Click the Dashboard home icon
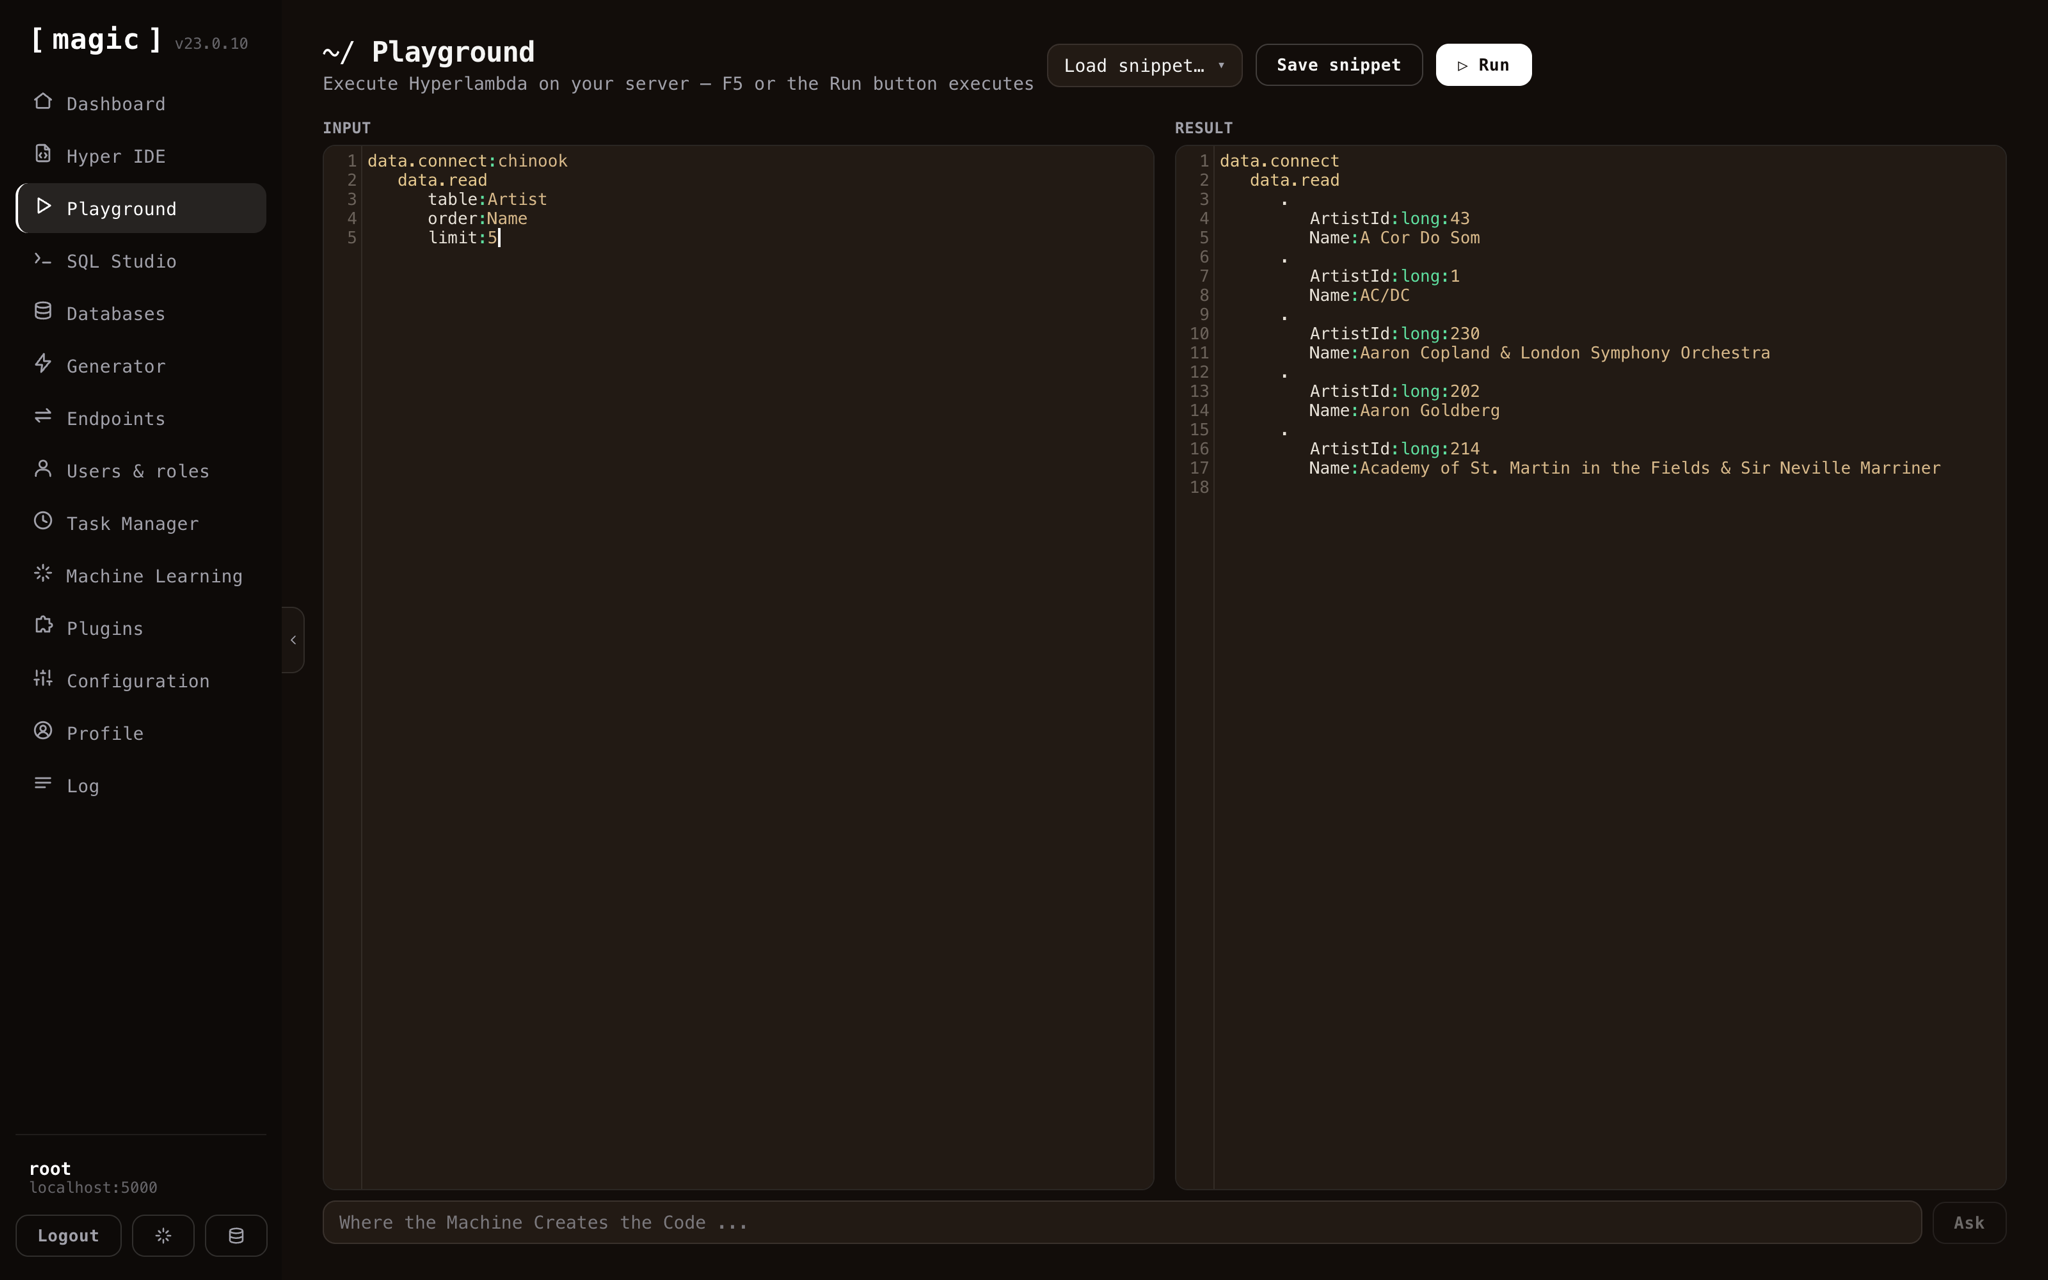 click(43, 102)
